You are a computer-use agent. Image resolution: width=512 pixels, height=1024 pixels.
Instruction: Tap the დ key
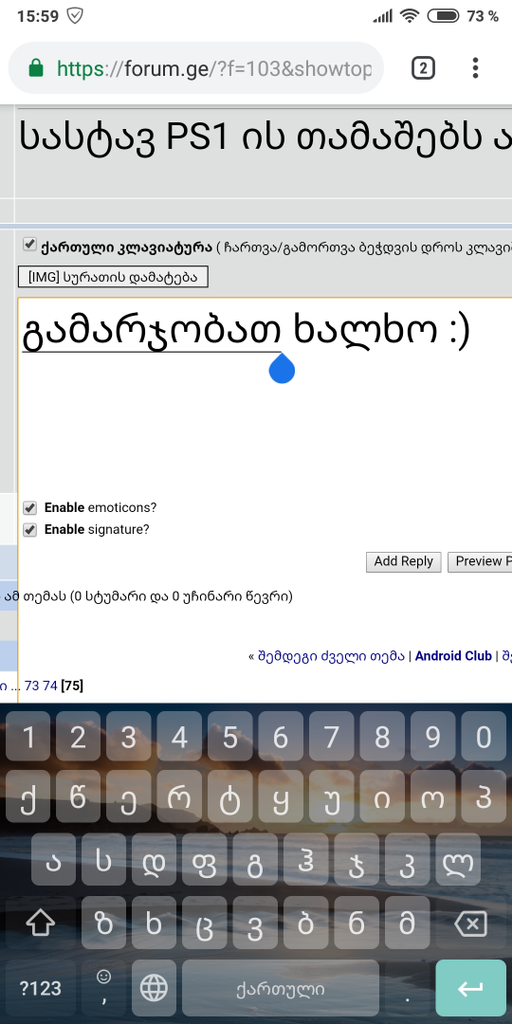(154, 859)
